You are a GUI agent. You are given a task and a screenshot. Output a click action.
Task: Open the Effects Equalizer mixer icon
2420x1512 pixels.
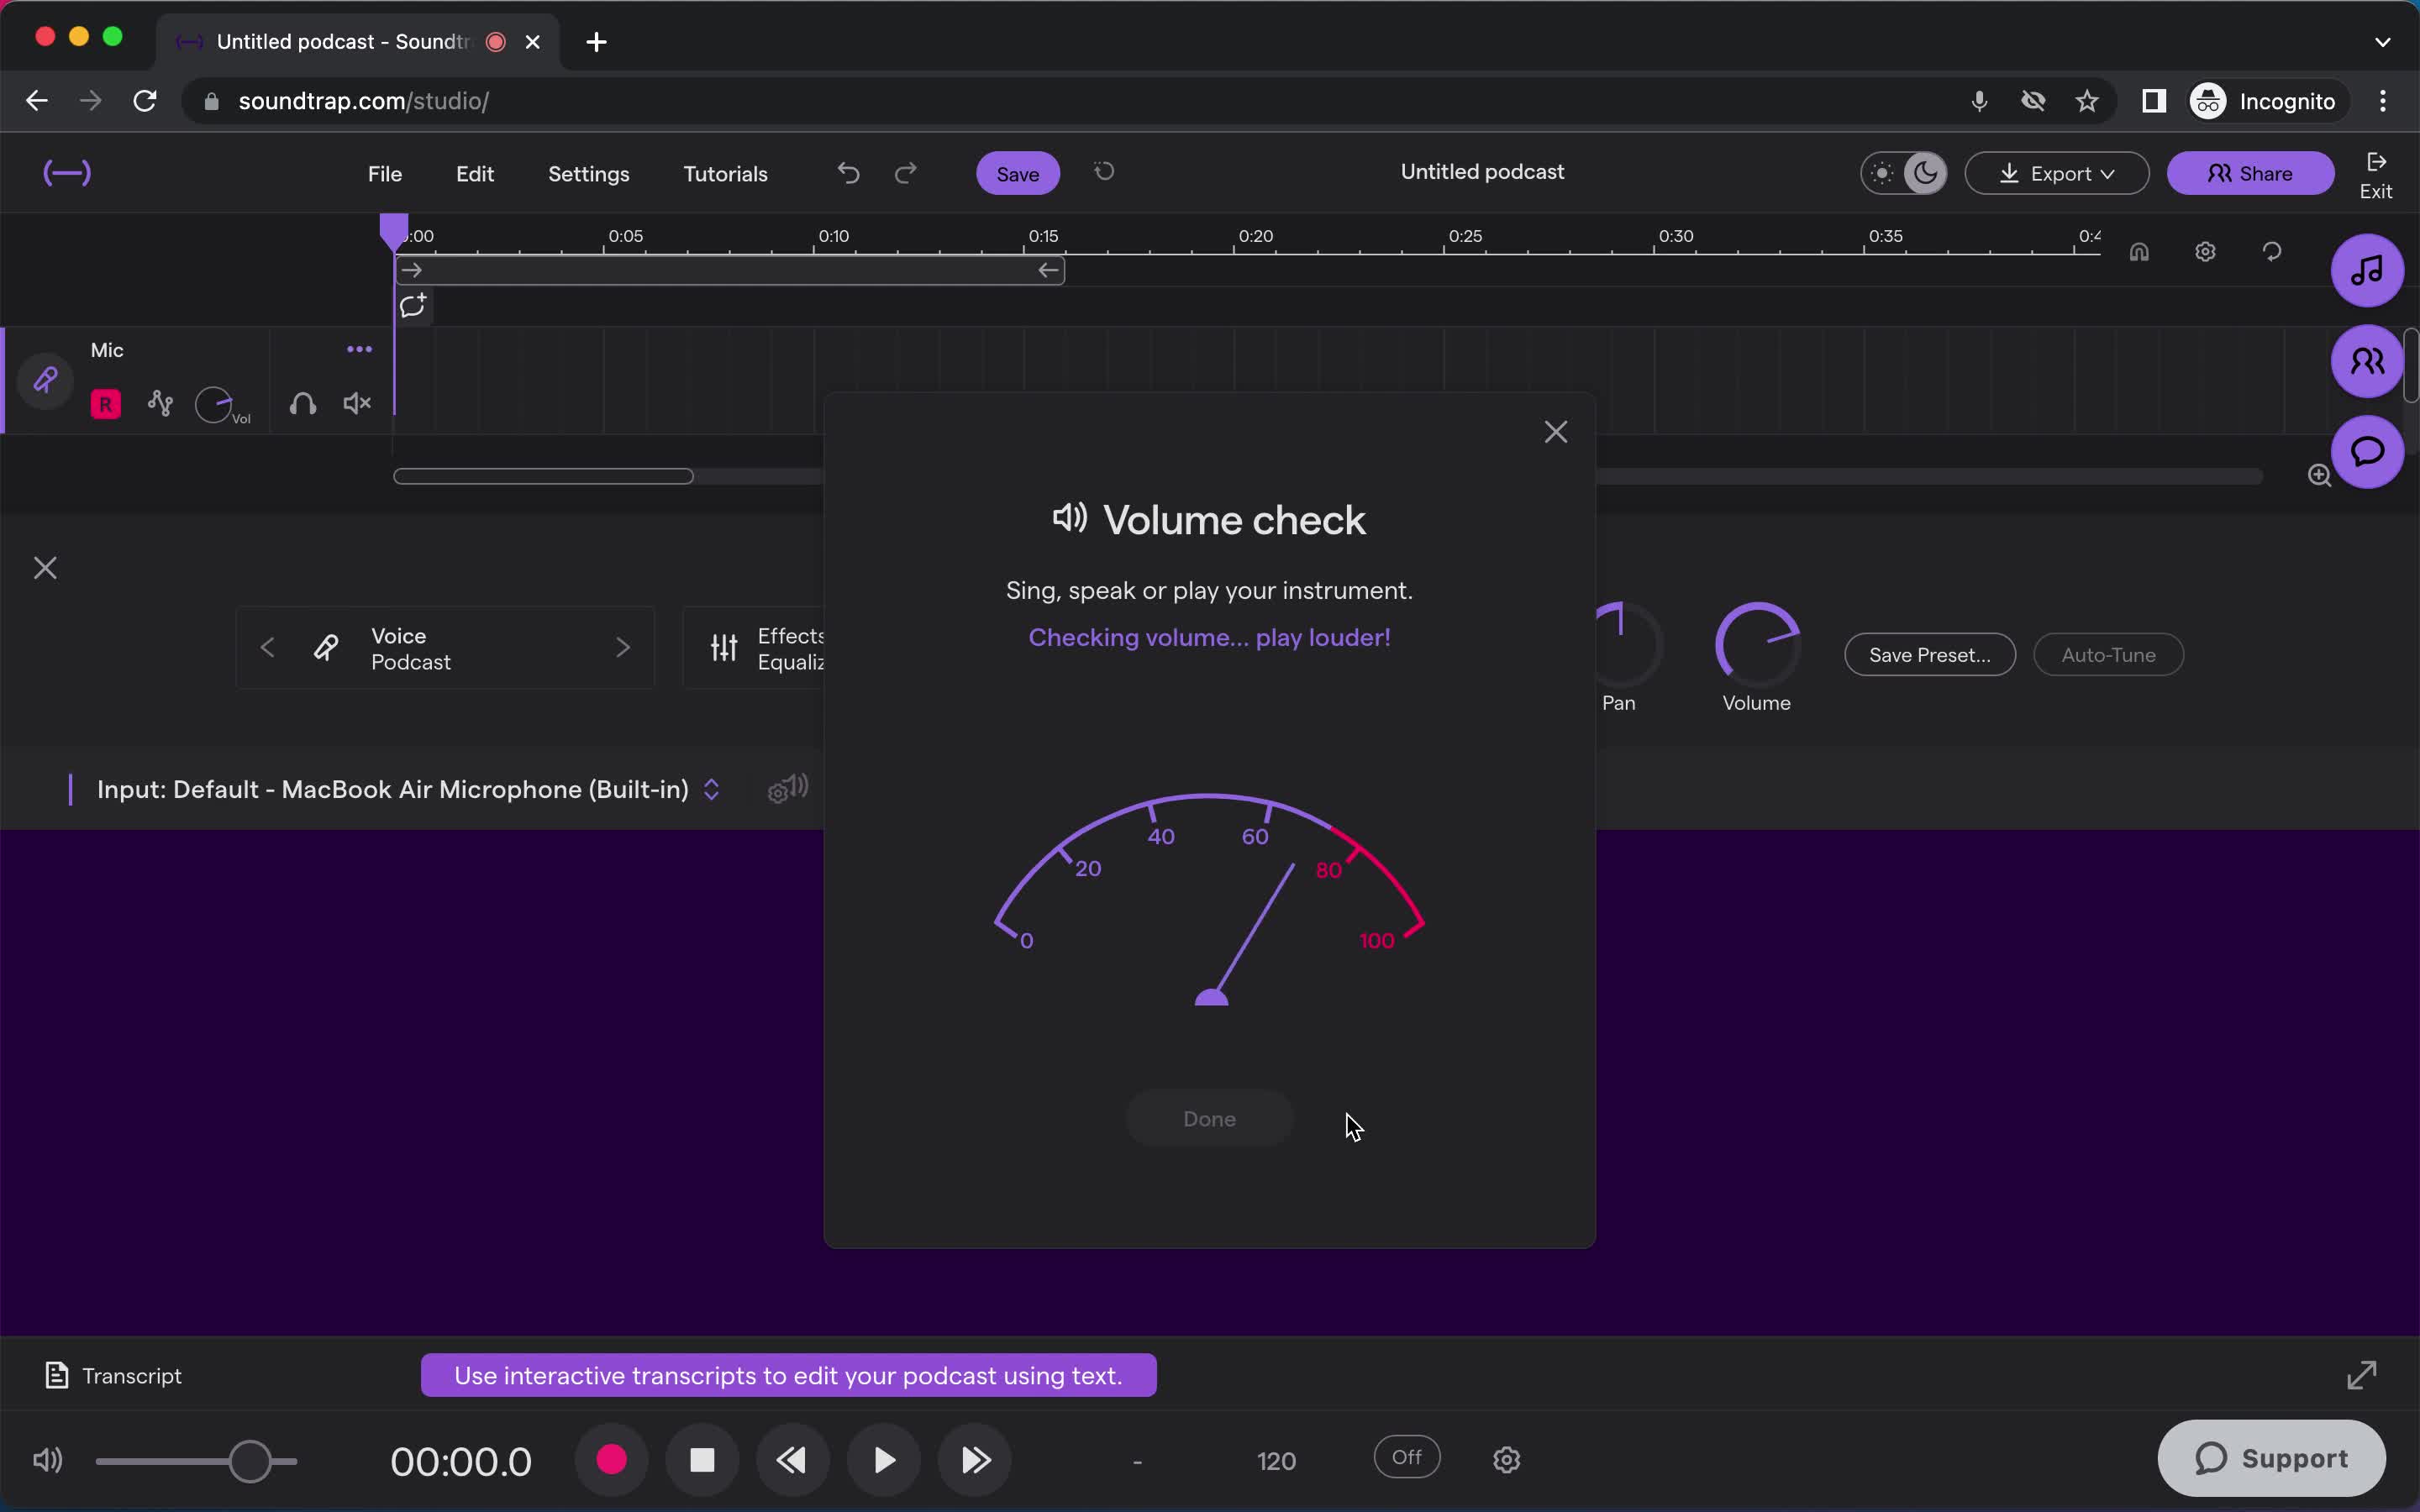724,648
